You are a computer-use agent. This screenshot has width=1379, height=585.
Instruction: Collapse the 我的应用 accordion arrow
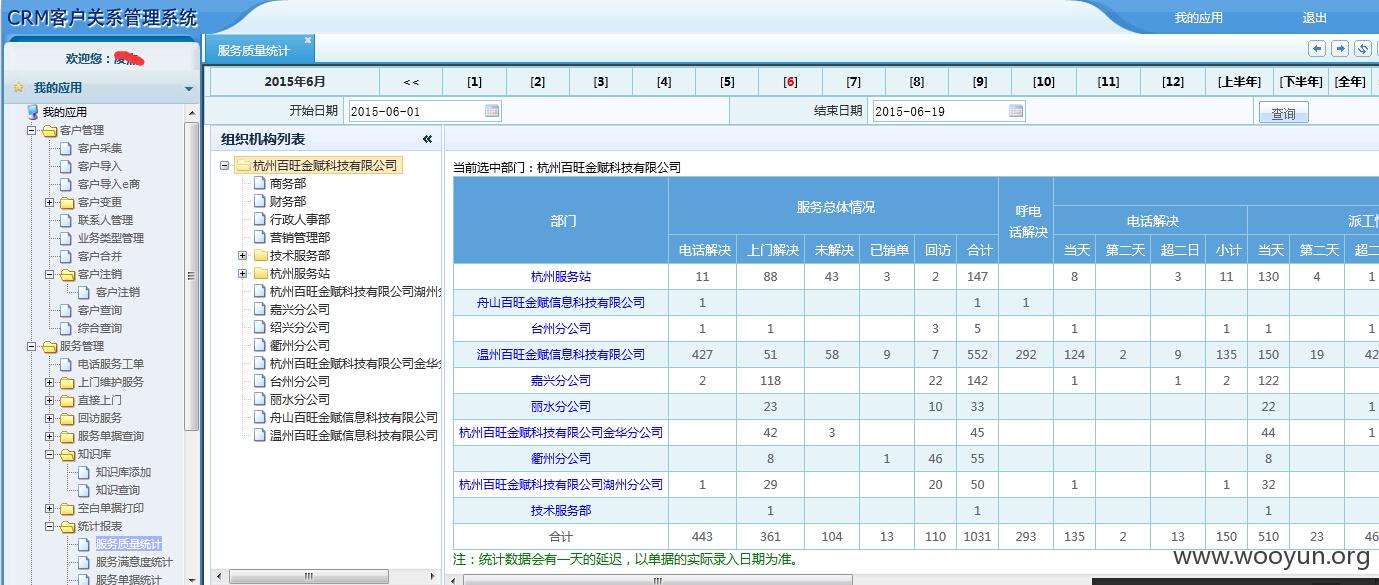pos(189,88)
